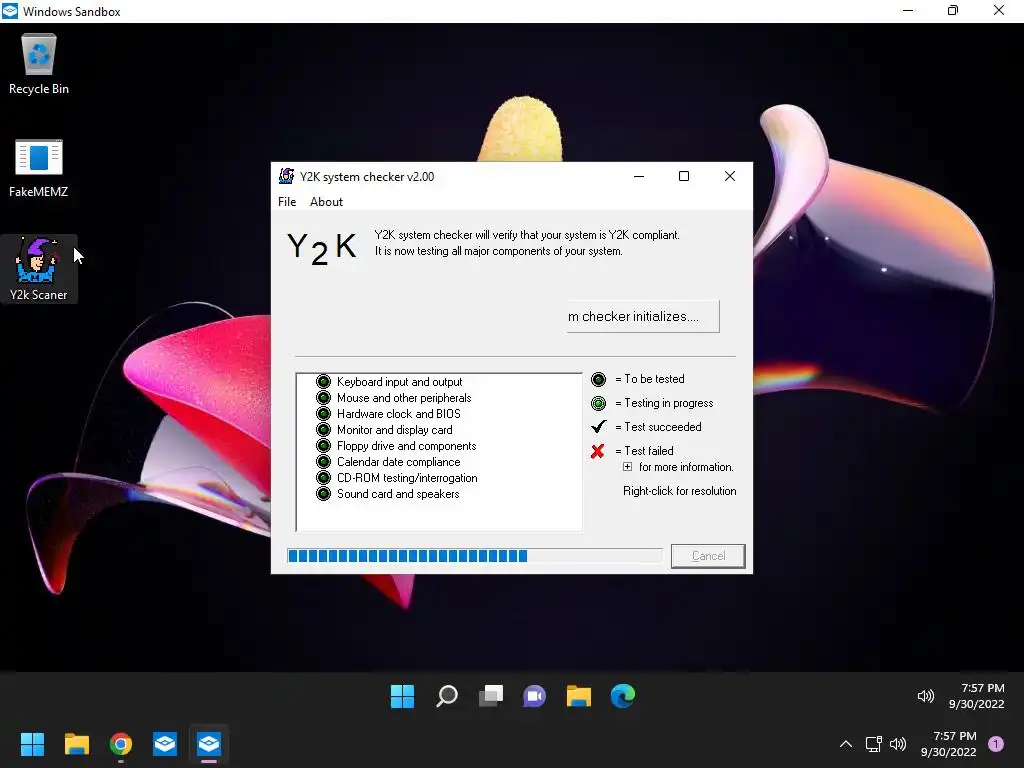Switch to active Windows Sandbox taskbar icon
The image size is (1024, 768).
(209, 744)
